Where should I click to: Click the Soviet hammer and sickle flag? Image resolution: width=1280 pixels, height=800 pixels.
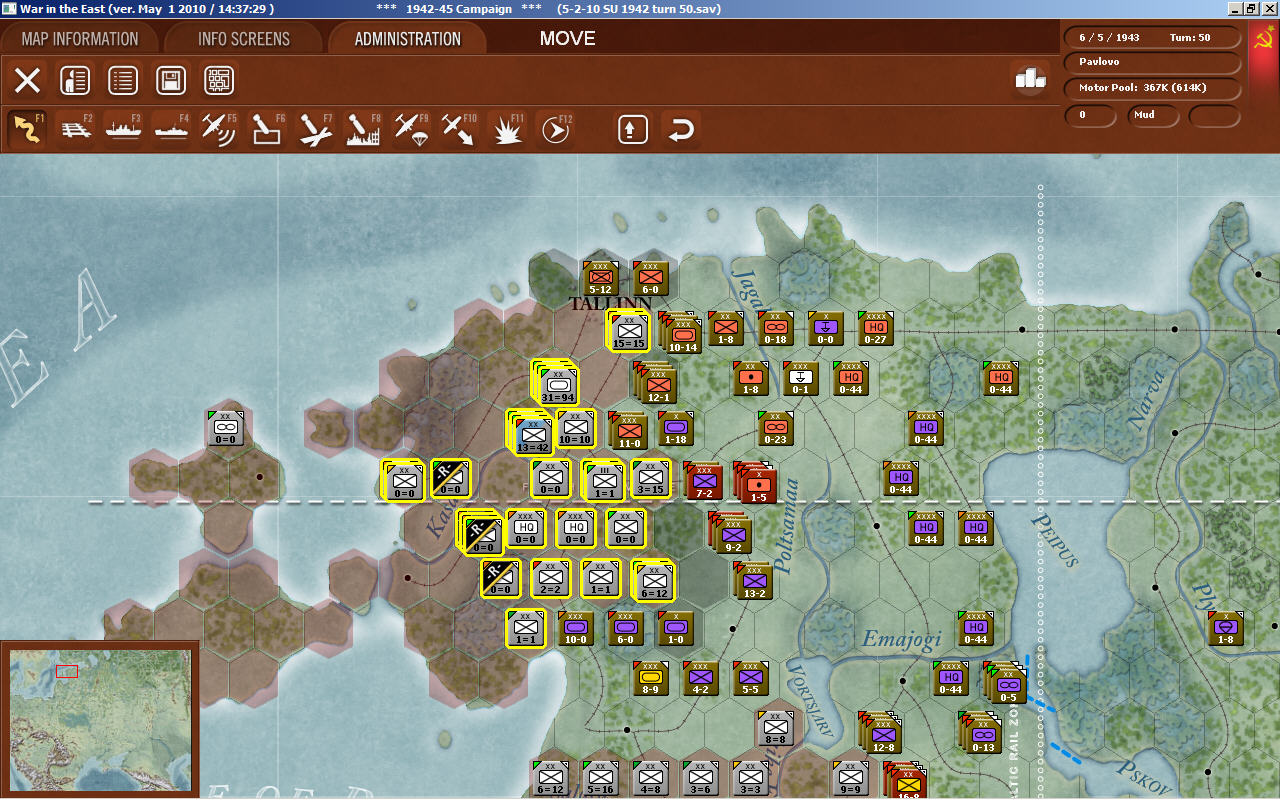coord(1264,40)
